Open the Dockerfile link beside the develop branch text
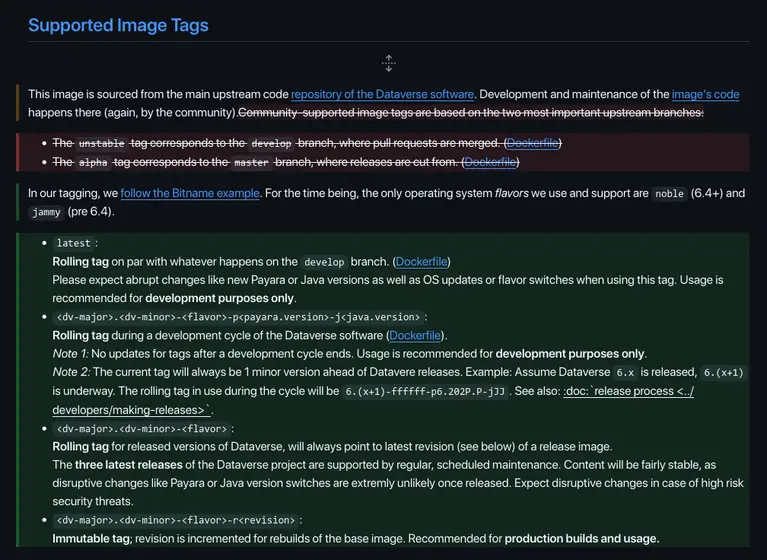 [421, 261]
